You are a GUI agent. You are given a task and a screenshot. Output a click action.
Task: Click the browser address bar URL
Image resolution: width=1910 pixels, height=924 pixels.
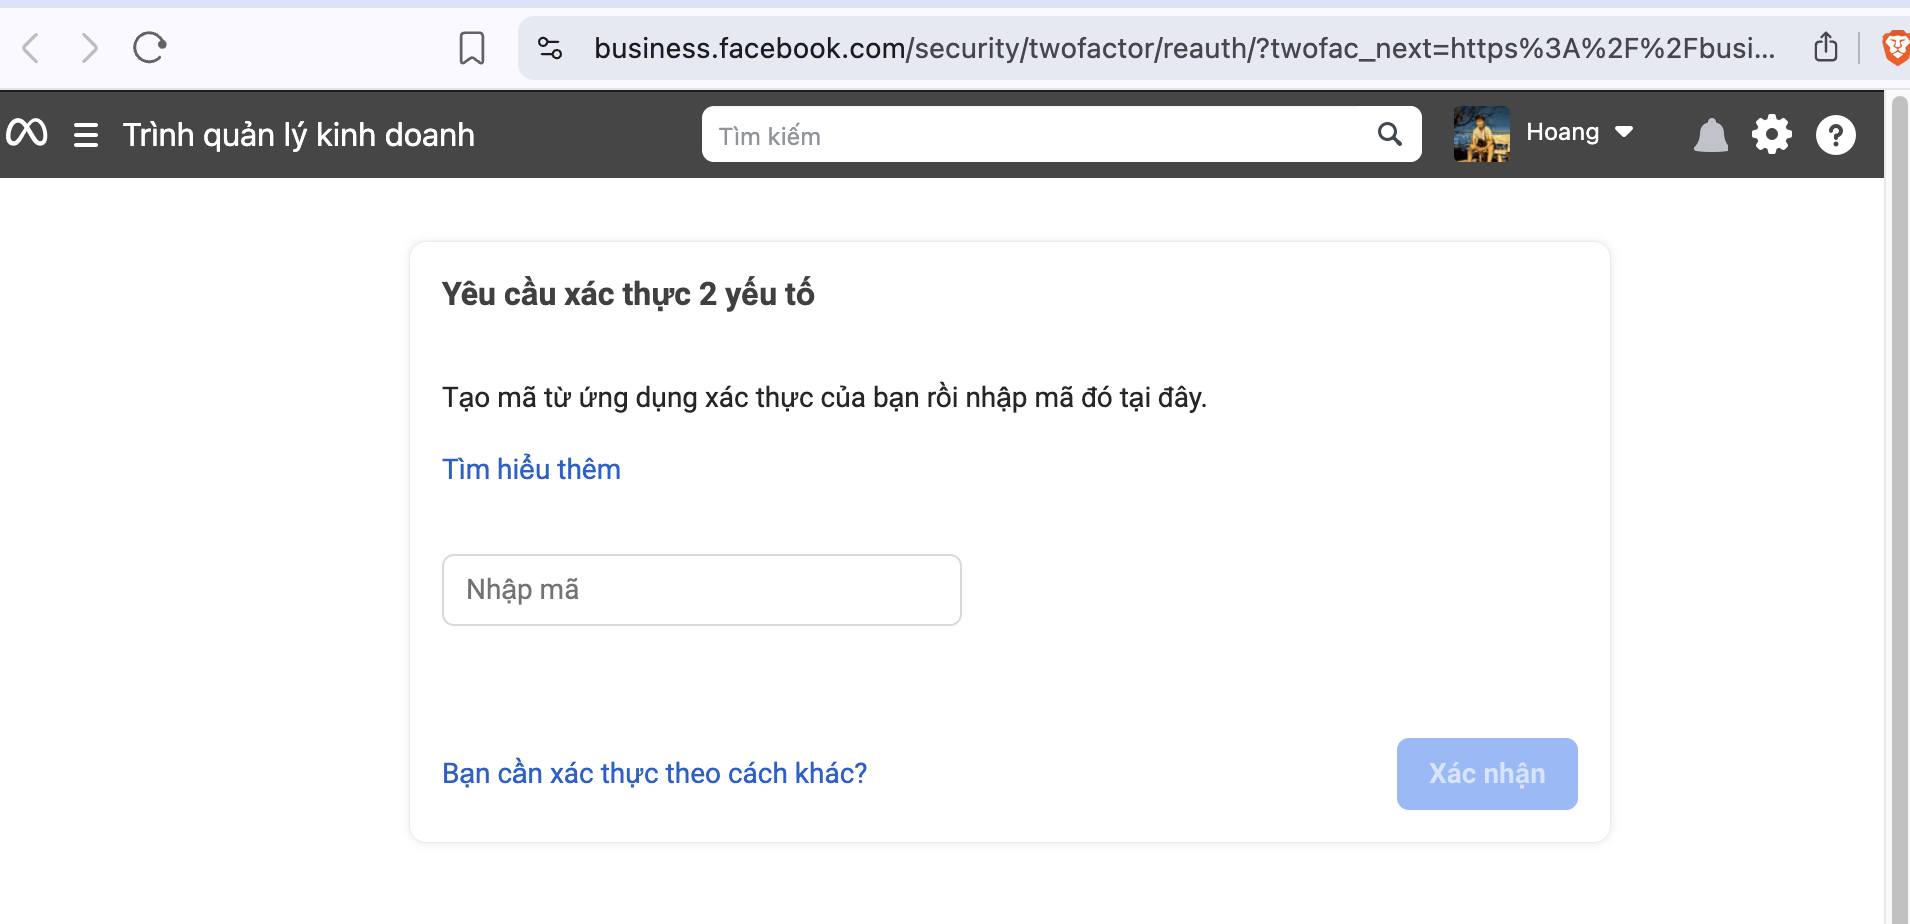pos(1185,48)
